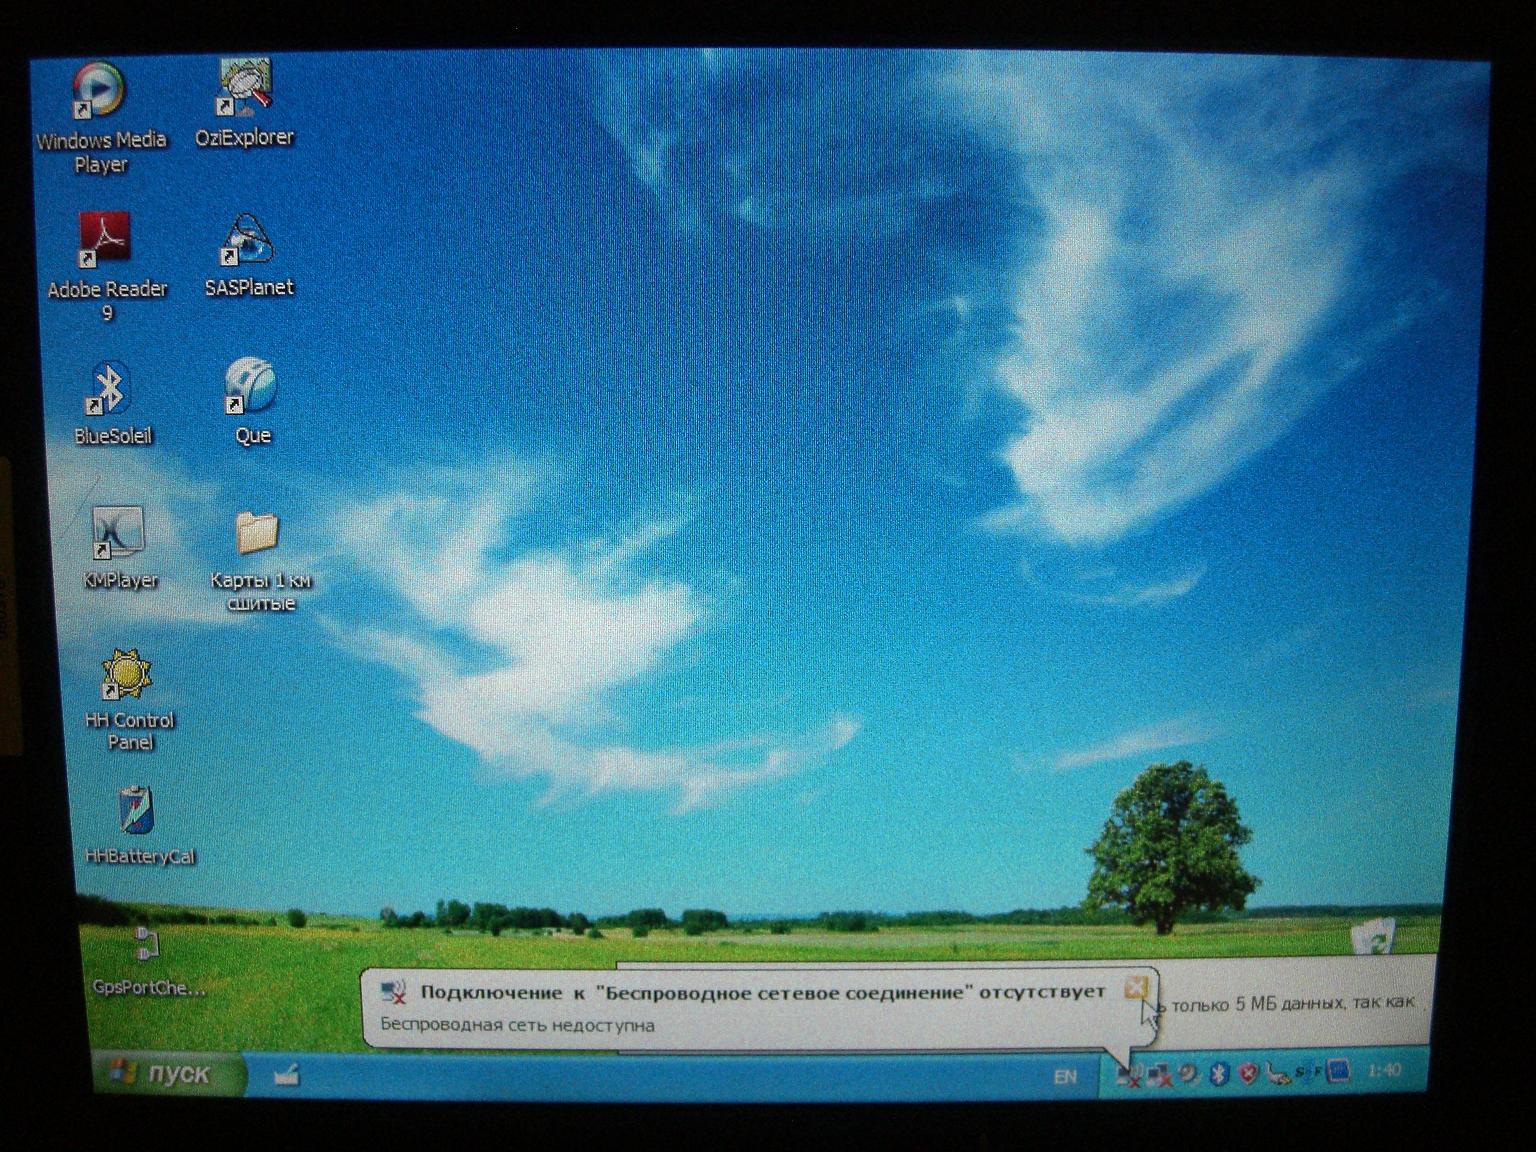Select the Adobe Reader 9 icon
Image resolution: width=1536 pixels, height=1152 pixels.
106,266
